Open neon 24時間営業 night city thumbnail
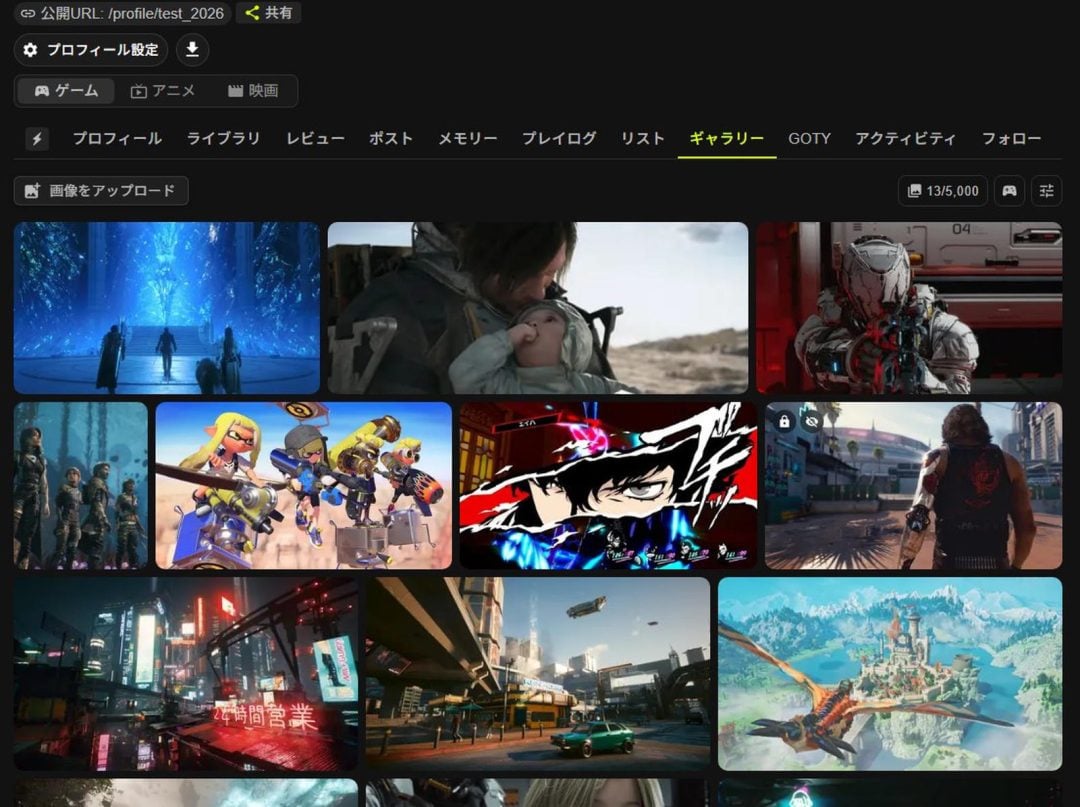This screenshot has width=1080, height=807. pyautogui.click(x=186, y=674)
